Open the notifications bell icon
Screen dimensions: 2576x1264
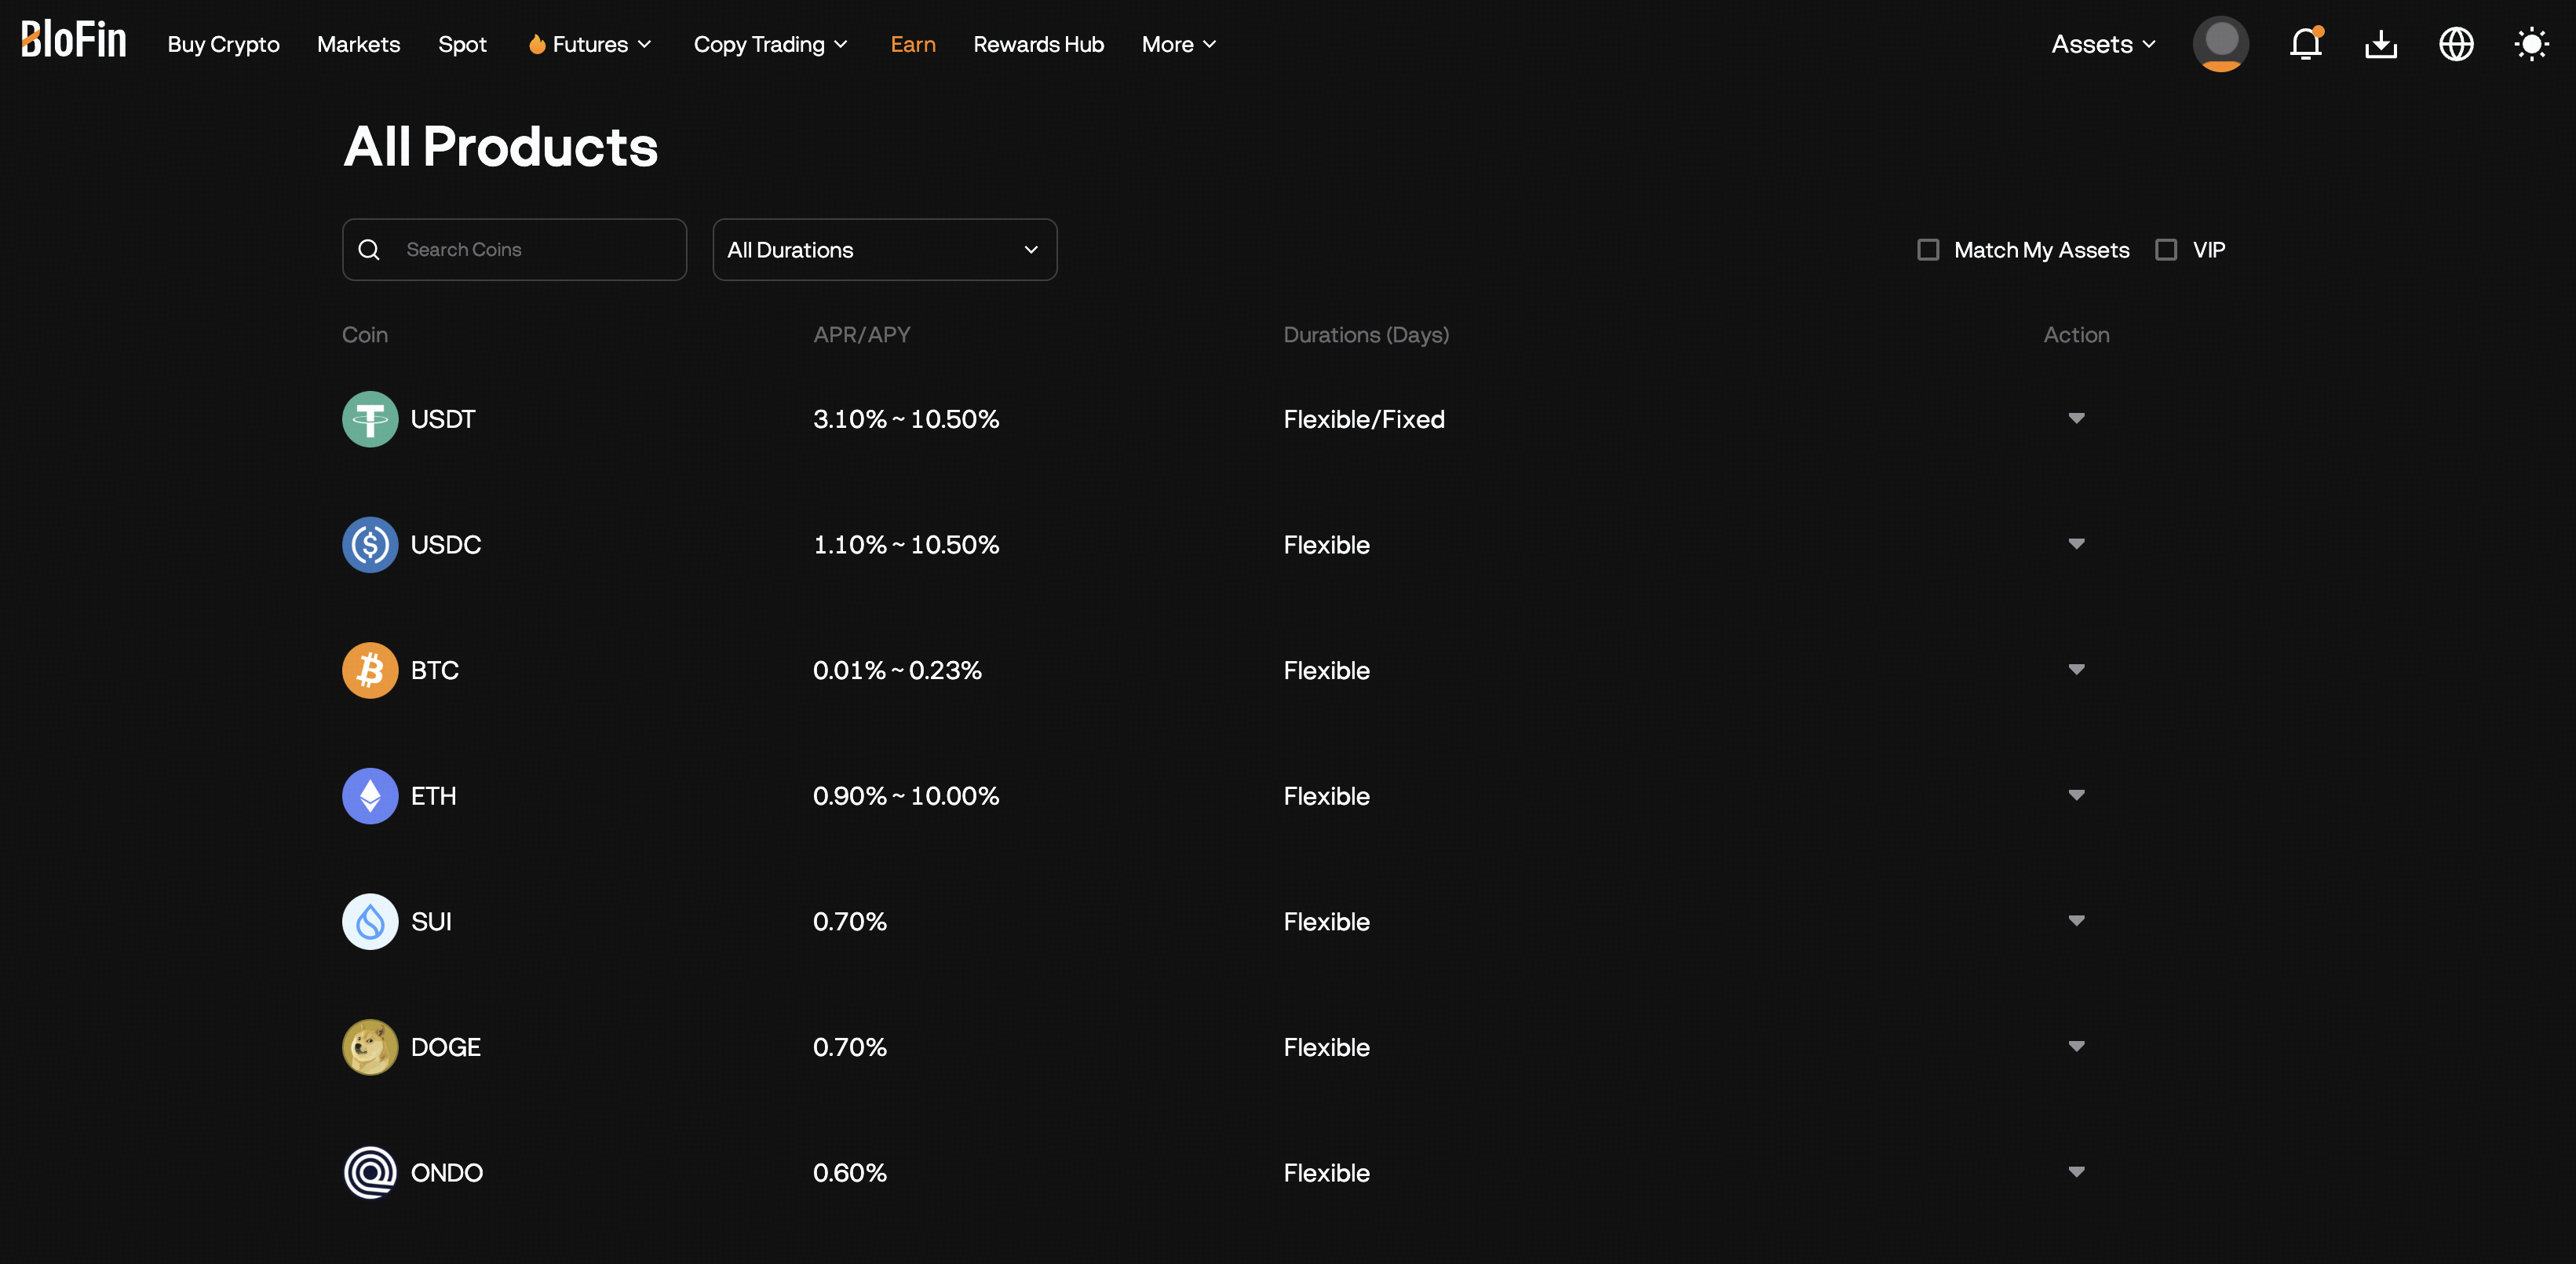[2305, 44]
